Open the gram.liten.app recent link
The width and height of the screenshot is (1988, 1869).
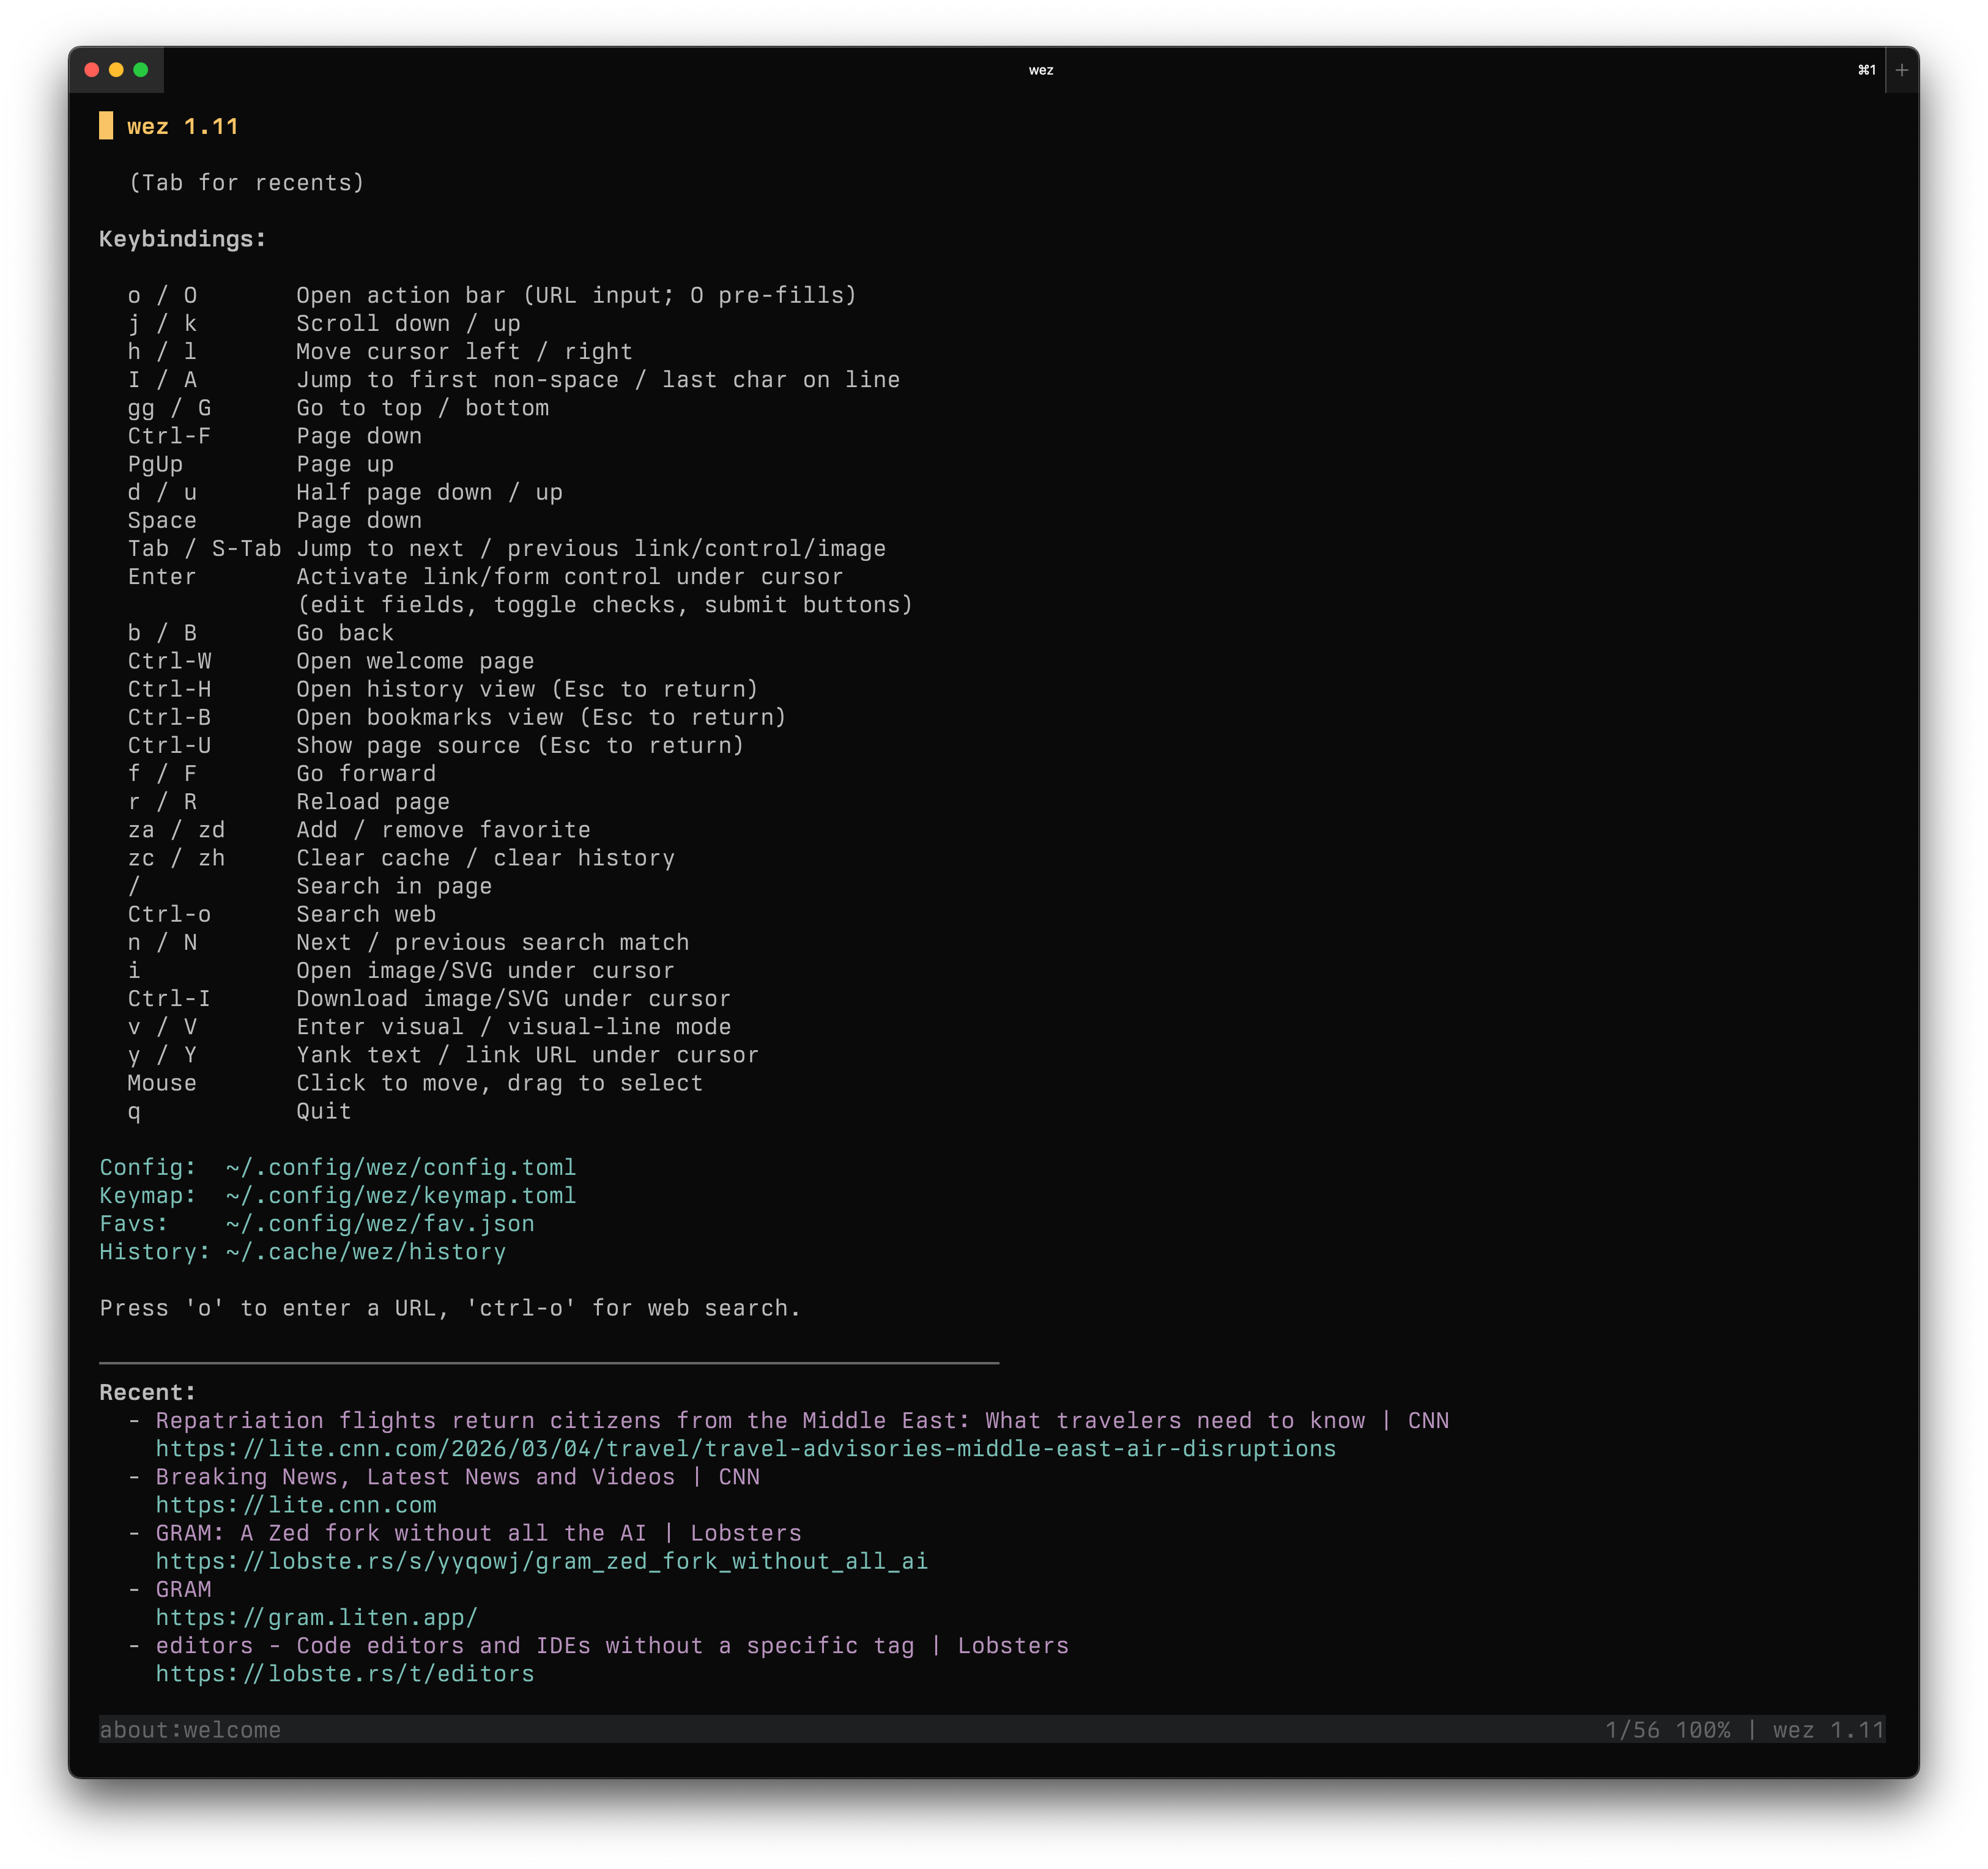(315, 1617)
